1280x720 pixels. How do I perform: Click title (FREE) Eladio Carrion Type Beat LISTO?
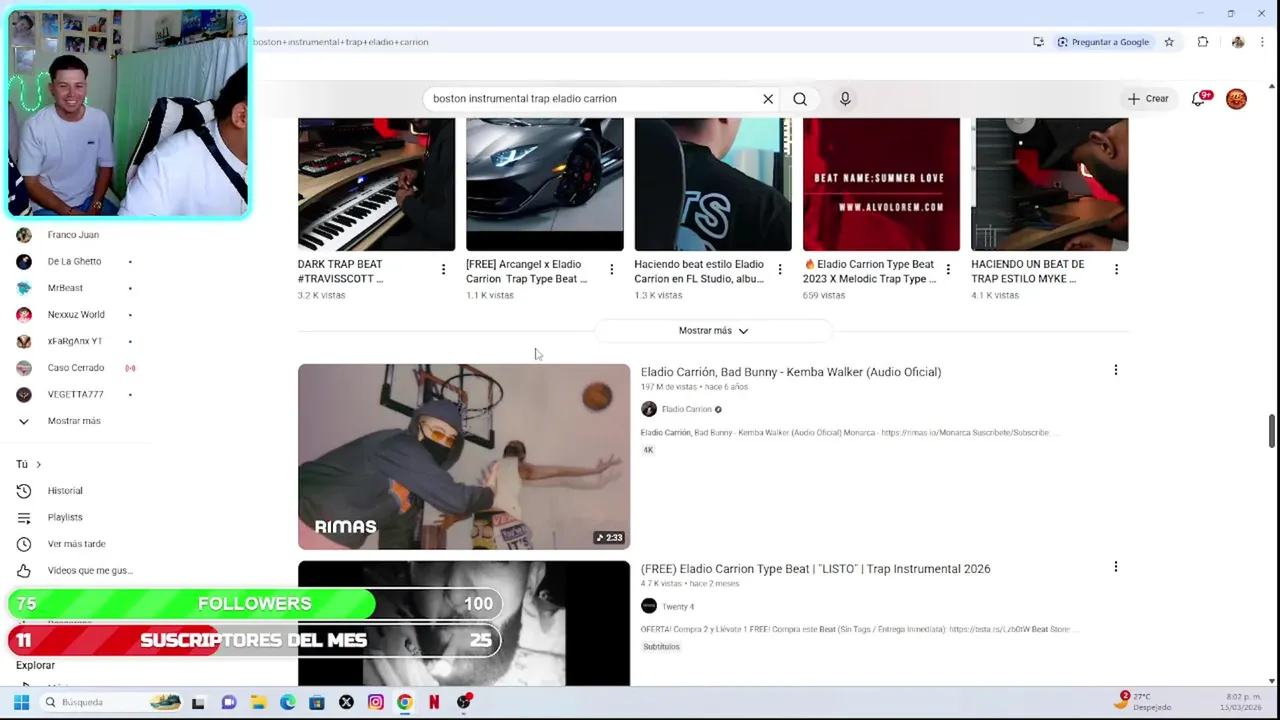point(815,569)
